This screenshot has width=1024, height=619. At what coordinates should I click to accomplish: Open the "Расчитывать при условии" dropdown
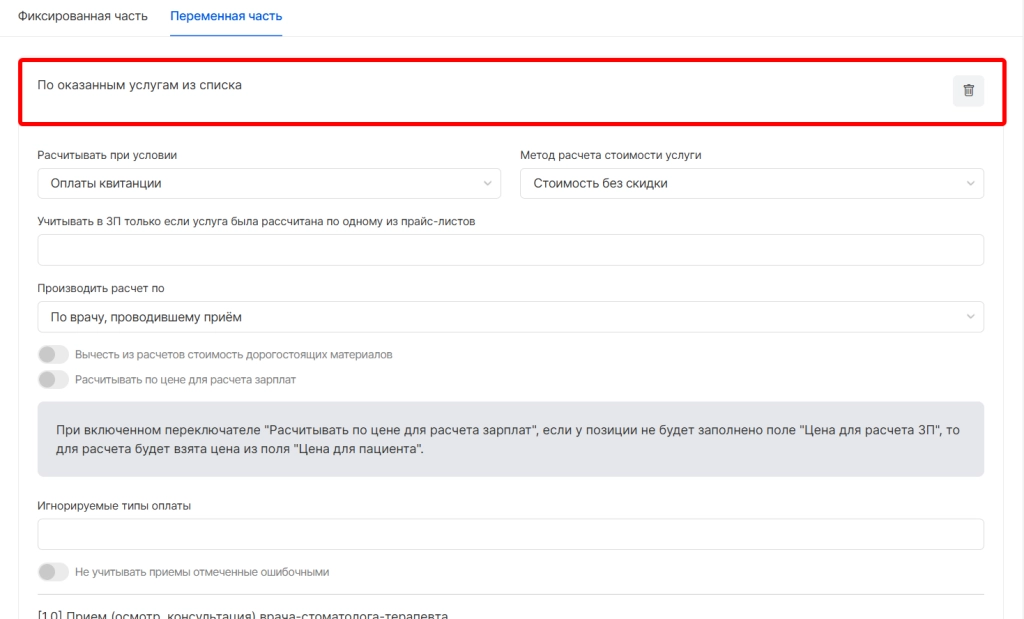pyautogui.click(x=268, y=183)
